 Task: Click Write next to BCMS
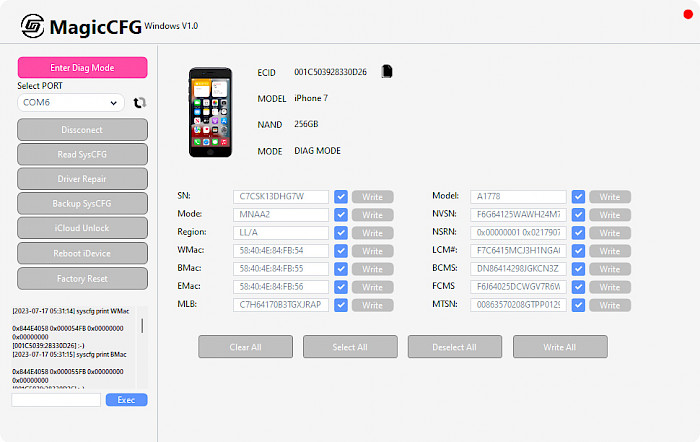[x=610, y=269]
